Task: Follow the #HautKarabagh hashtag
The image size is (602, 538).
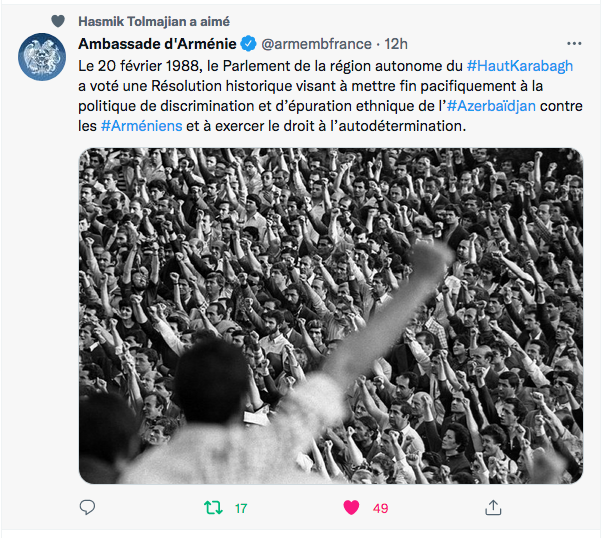Action: 520,66
